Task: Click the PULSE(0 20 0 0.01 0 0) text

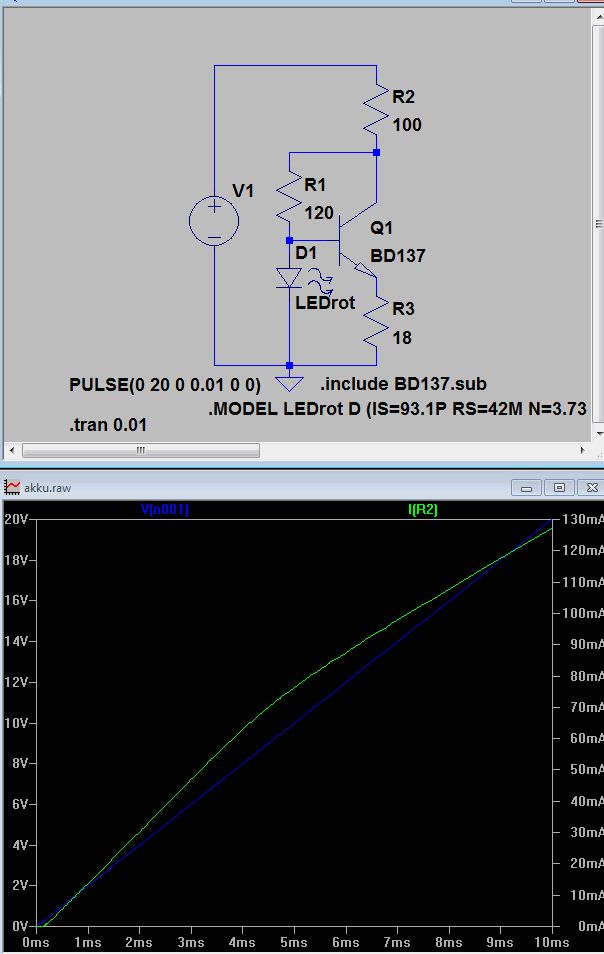Action: [165, 385]
